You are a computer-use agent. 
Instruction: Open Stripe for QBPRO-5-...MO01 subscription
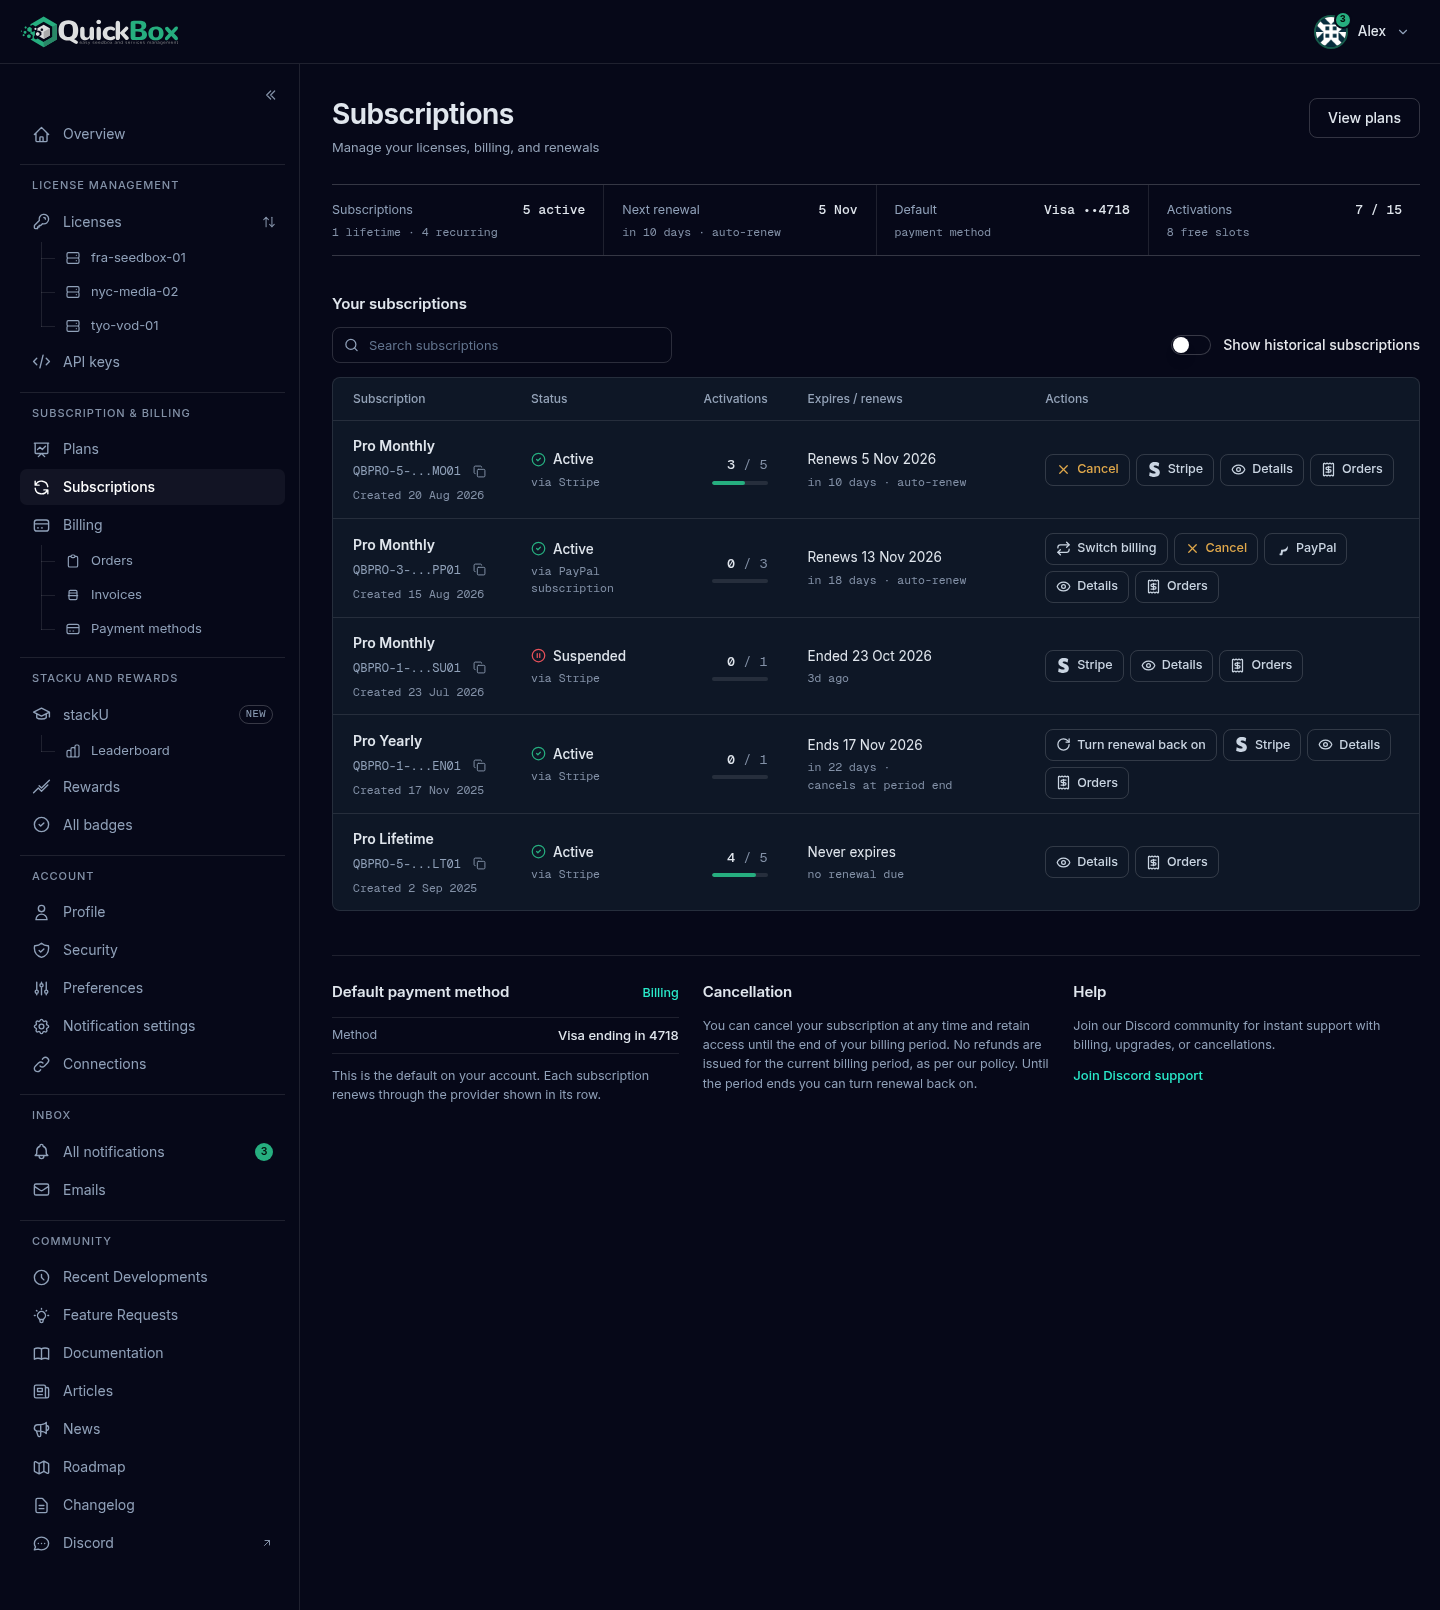click(x=1175, y=470)
